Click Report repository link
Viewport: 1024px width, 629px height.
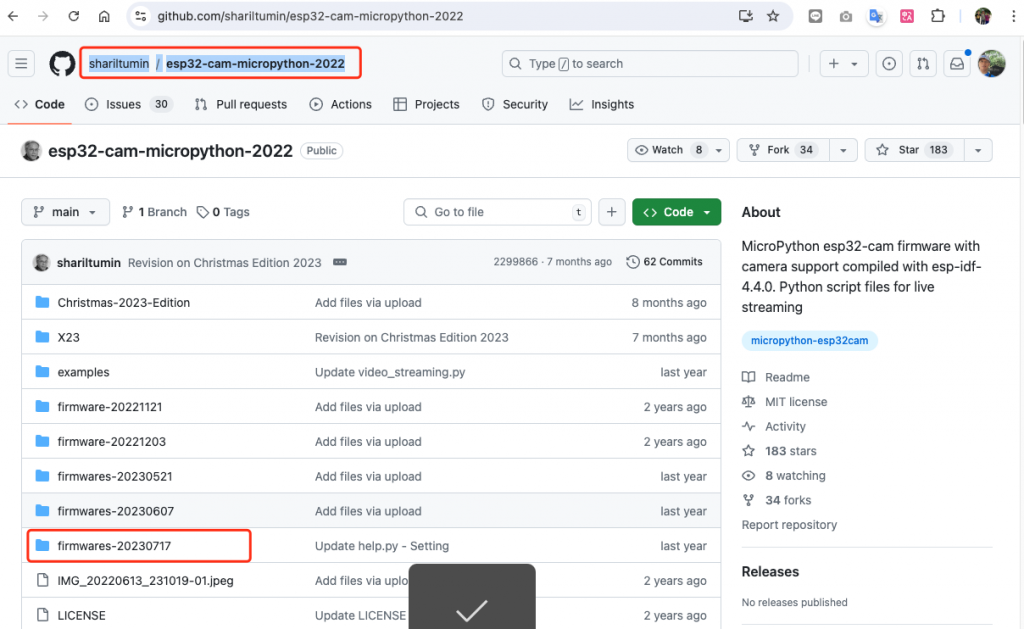[x=789, y=524]
